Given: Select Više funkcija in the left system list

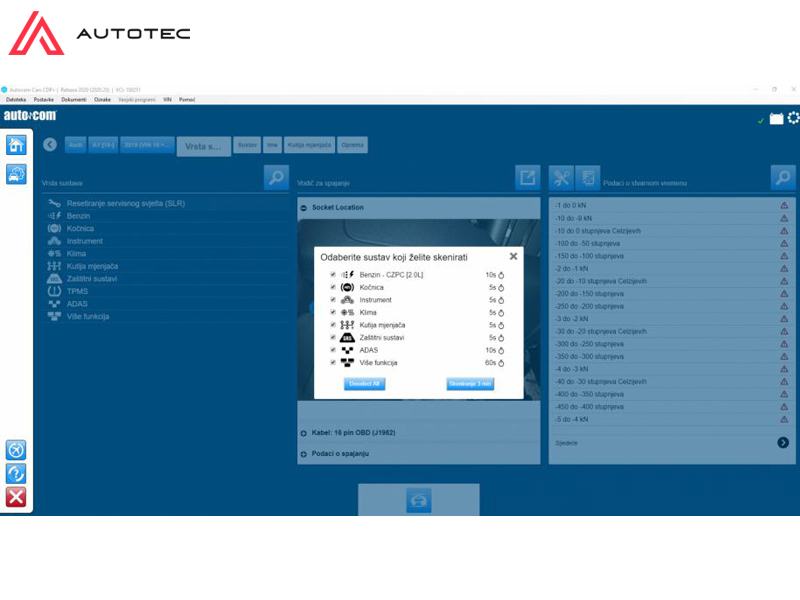Looking at the screenshot, I should (166, 316).
